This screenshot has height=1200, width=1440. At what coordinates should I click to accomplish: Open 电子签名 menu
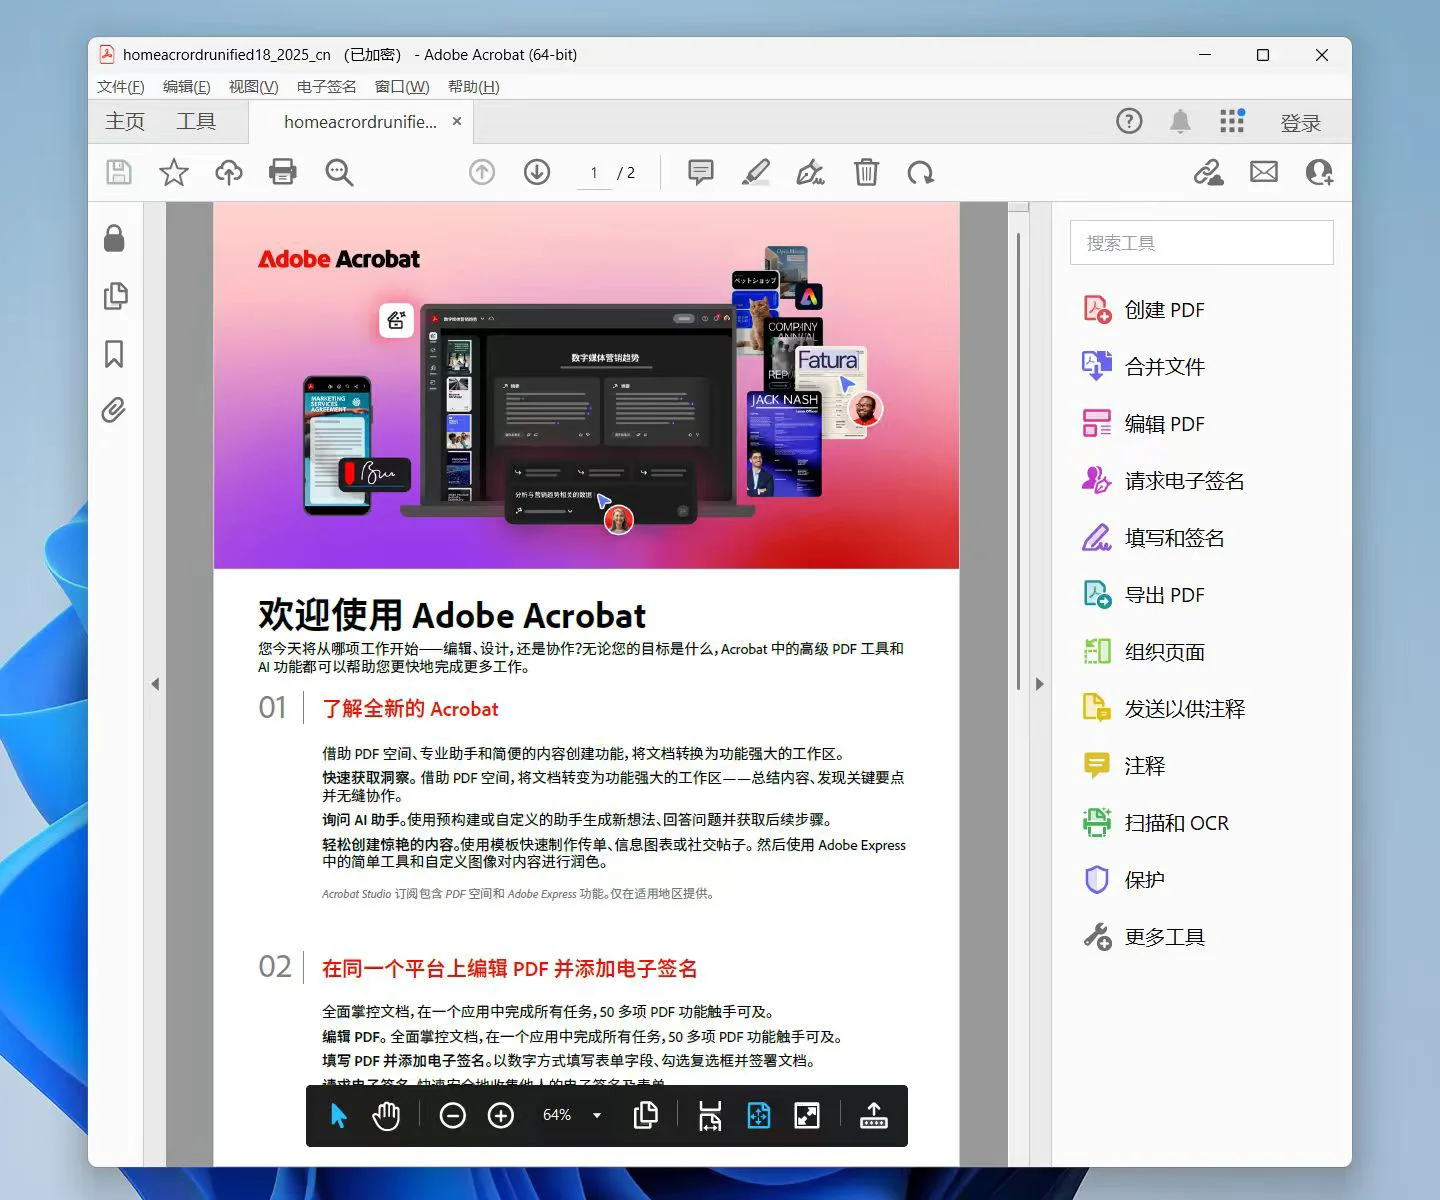tap(326, 87)
